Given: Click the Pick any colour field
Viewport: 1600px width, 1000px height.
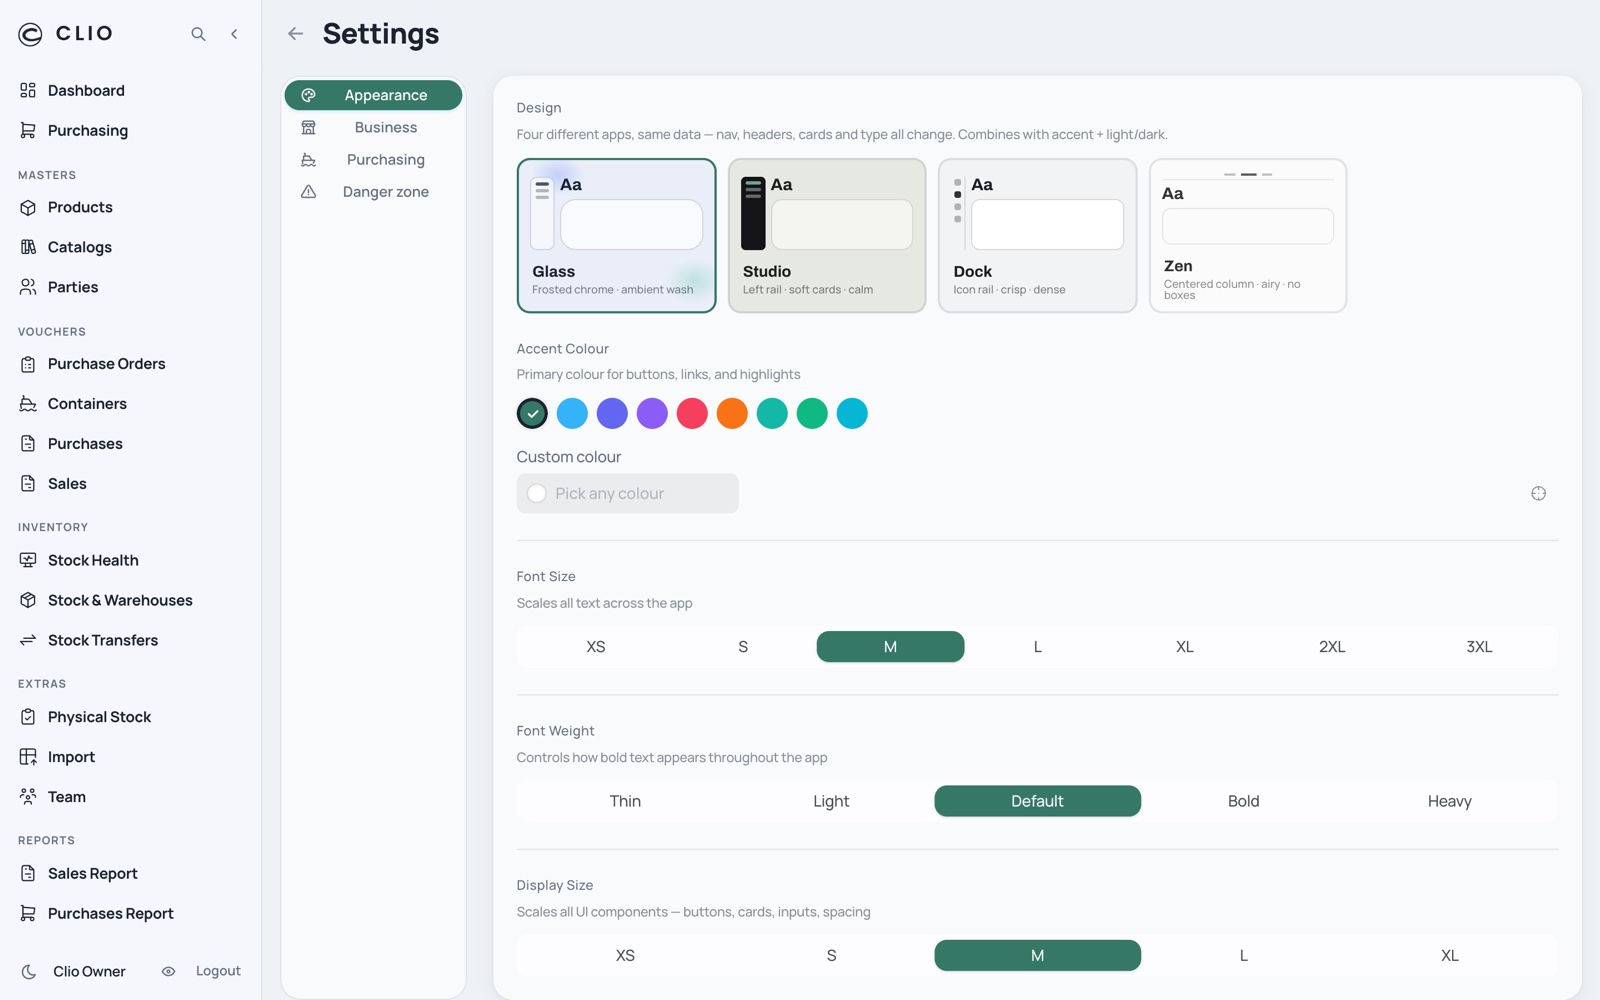Looking at the screenshot, I should [627, 493].
